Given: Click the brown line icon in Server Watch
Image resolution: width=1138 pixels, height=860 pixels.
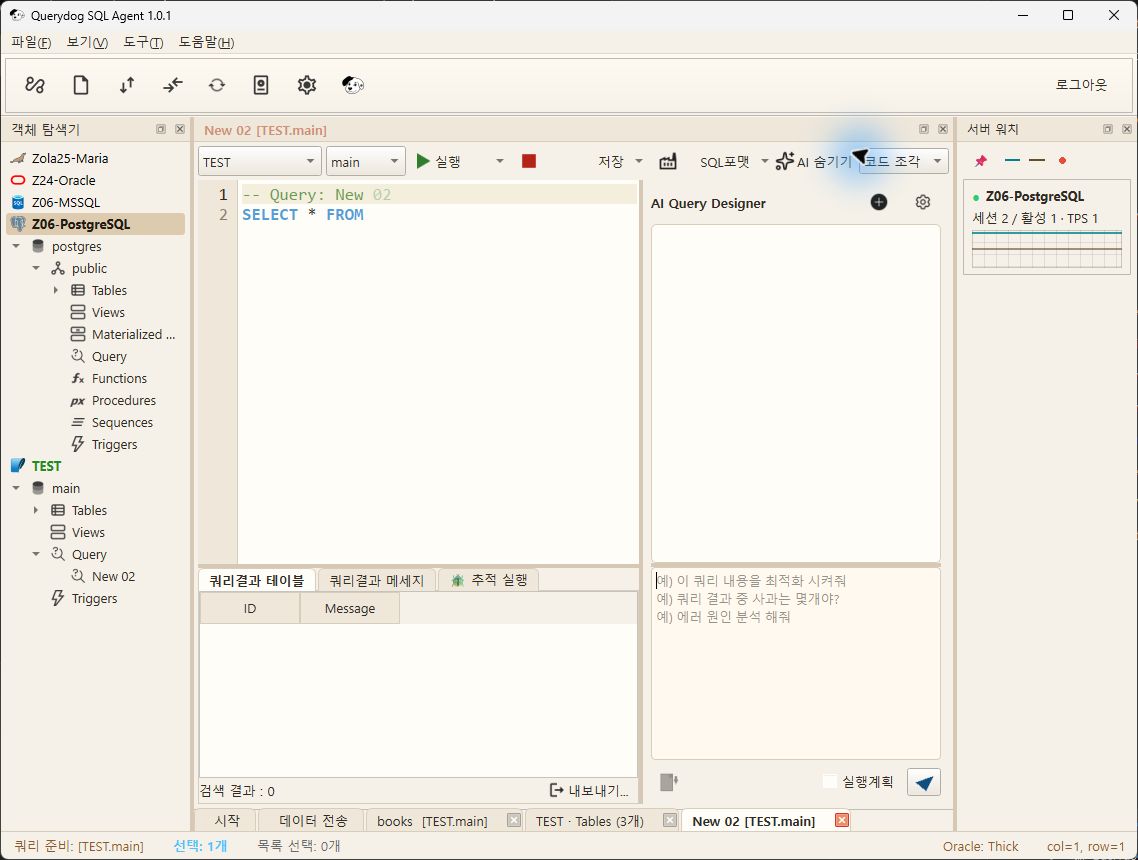Looking at the screenshot, I should point(1037,160).
